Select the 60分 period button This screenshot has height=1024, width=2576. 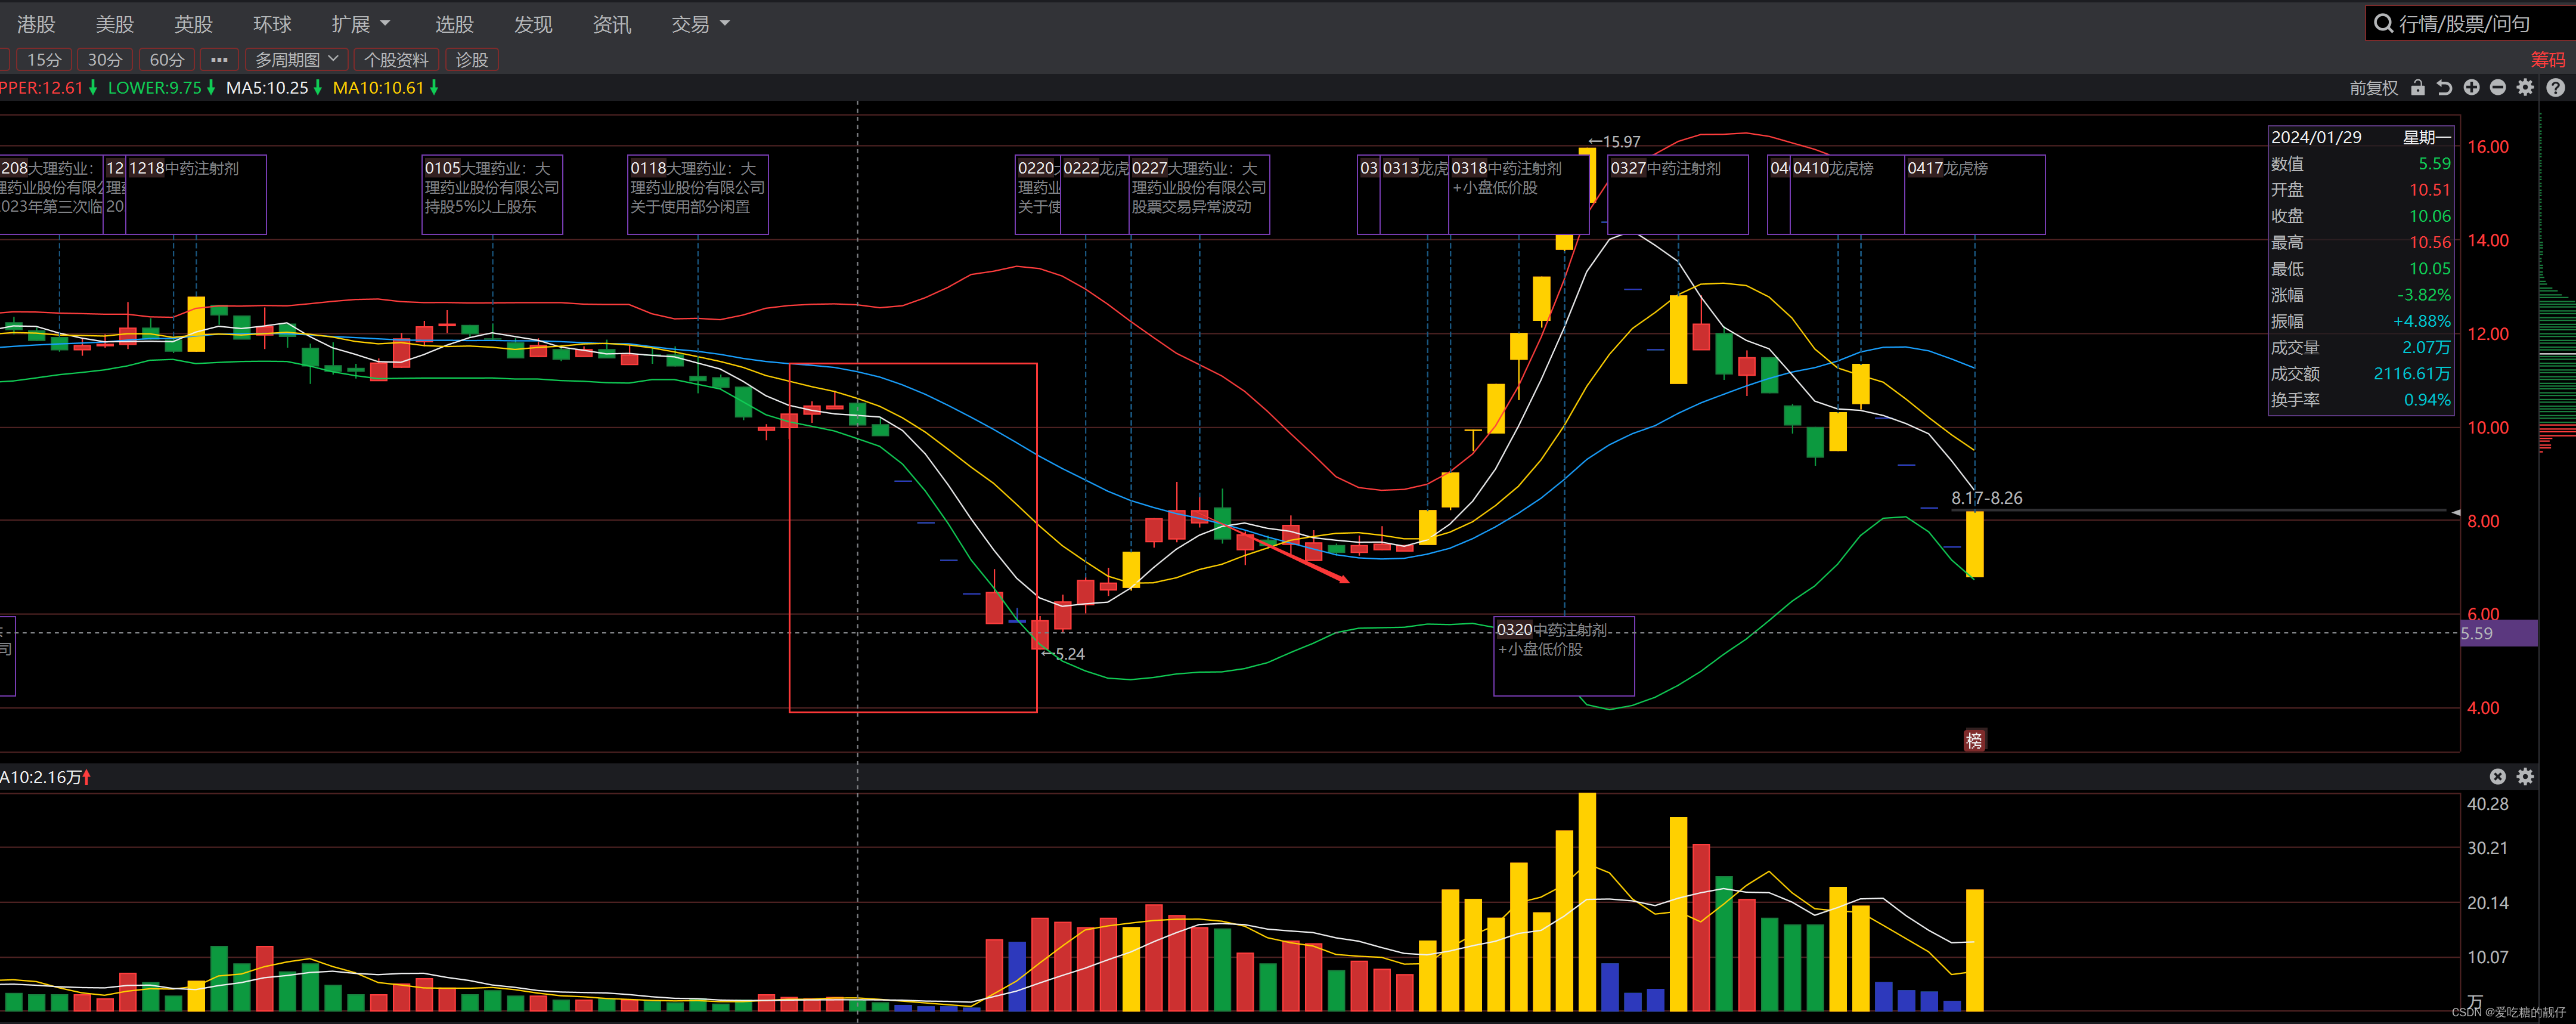coord(166,60)
